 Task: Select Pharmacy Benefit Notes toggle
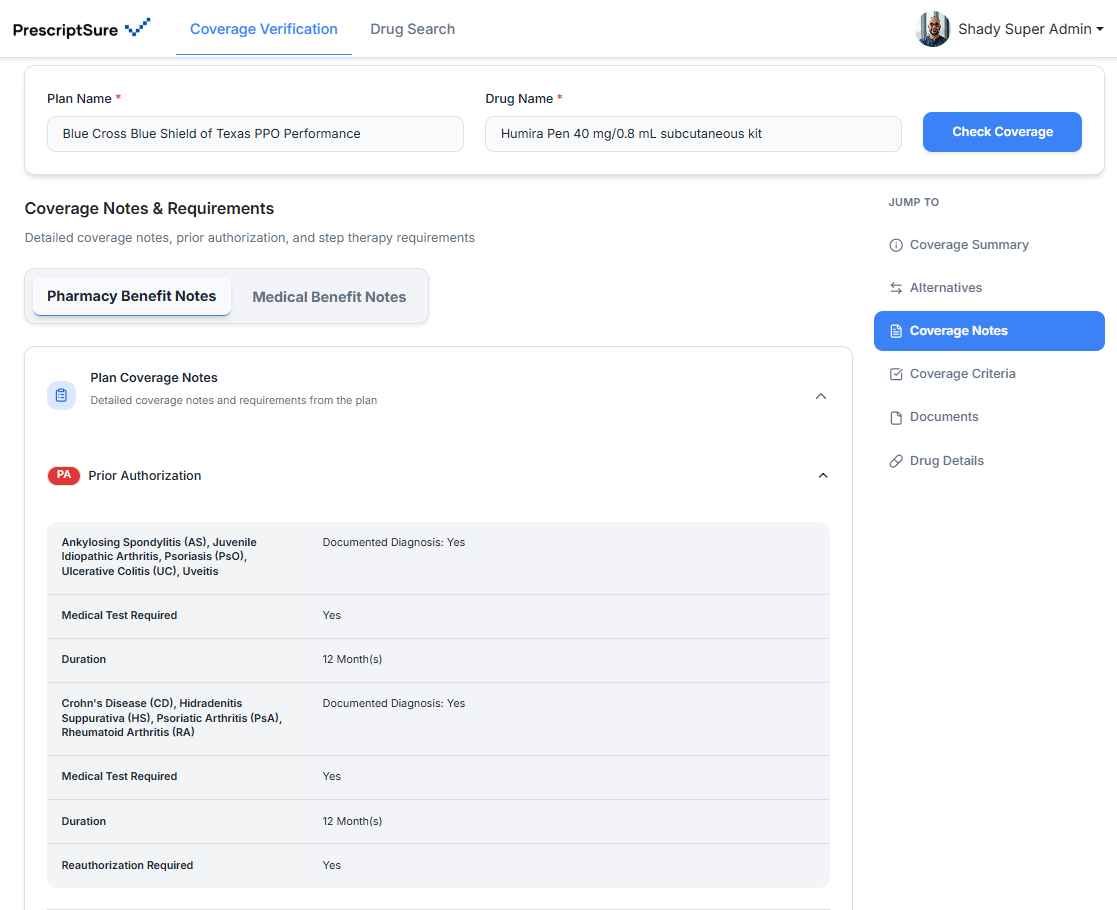tap(132, 296)
